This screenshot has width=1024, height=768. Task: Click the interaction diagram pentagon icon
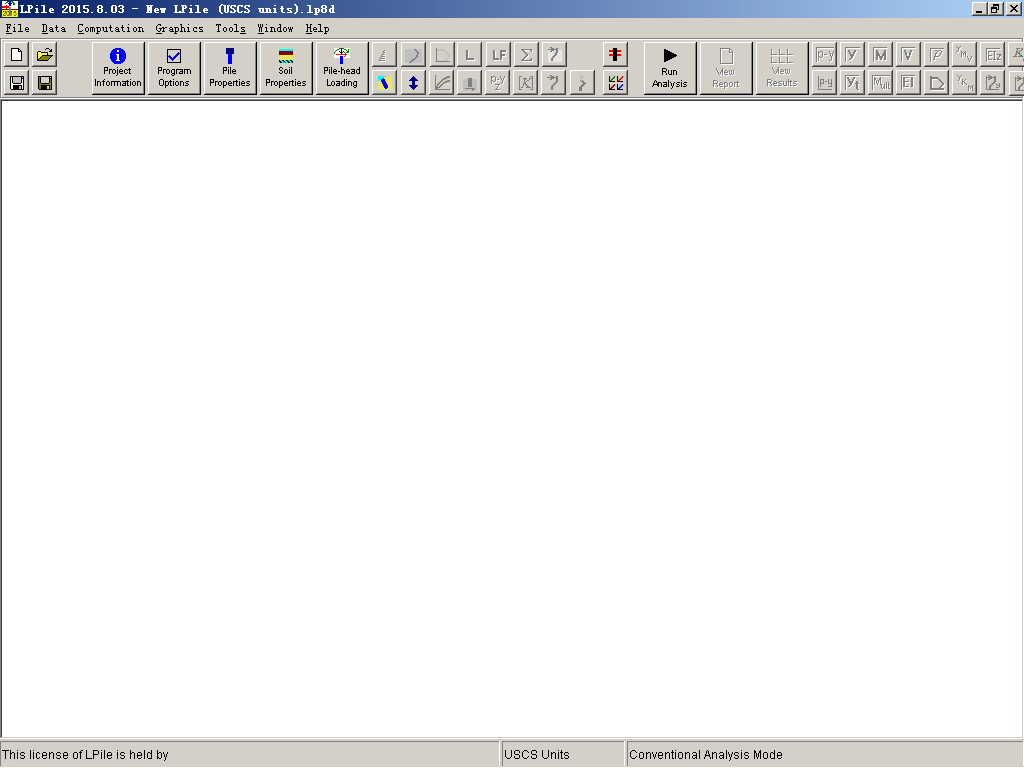click(x=937, y=83)
